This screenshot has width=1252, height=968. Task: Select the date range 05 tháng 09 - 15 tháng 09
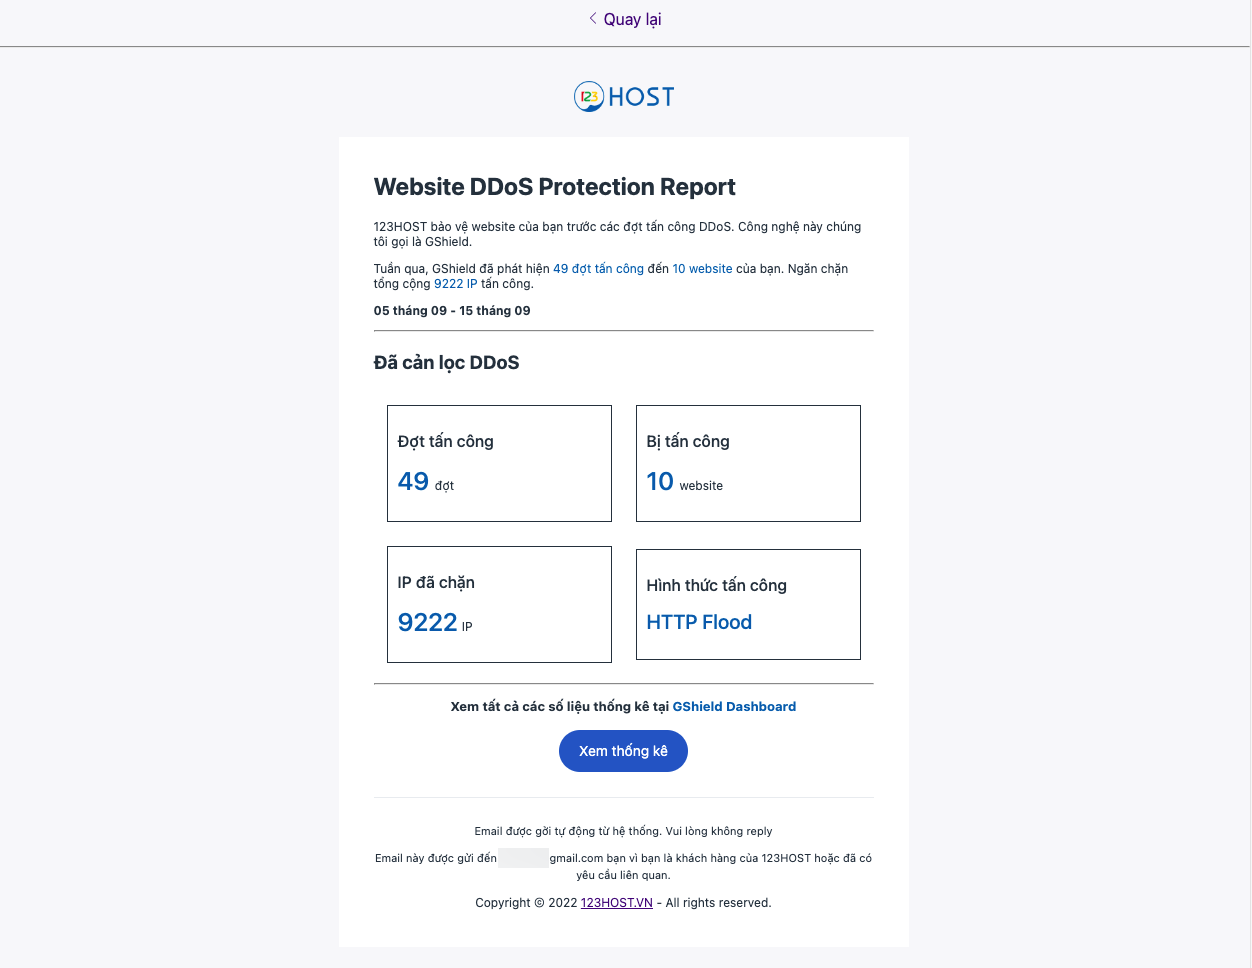point(452,310)
